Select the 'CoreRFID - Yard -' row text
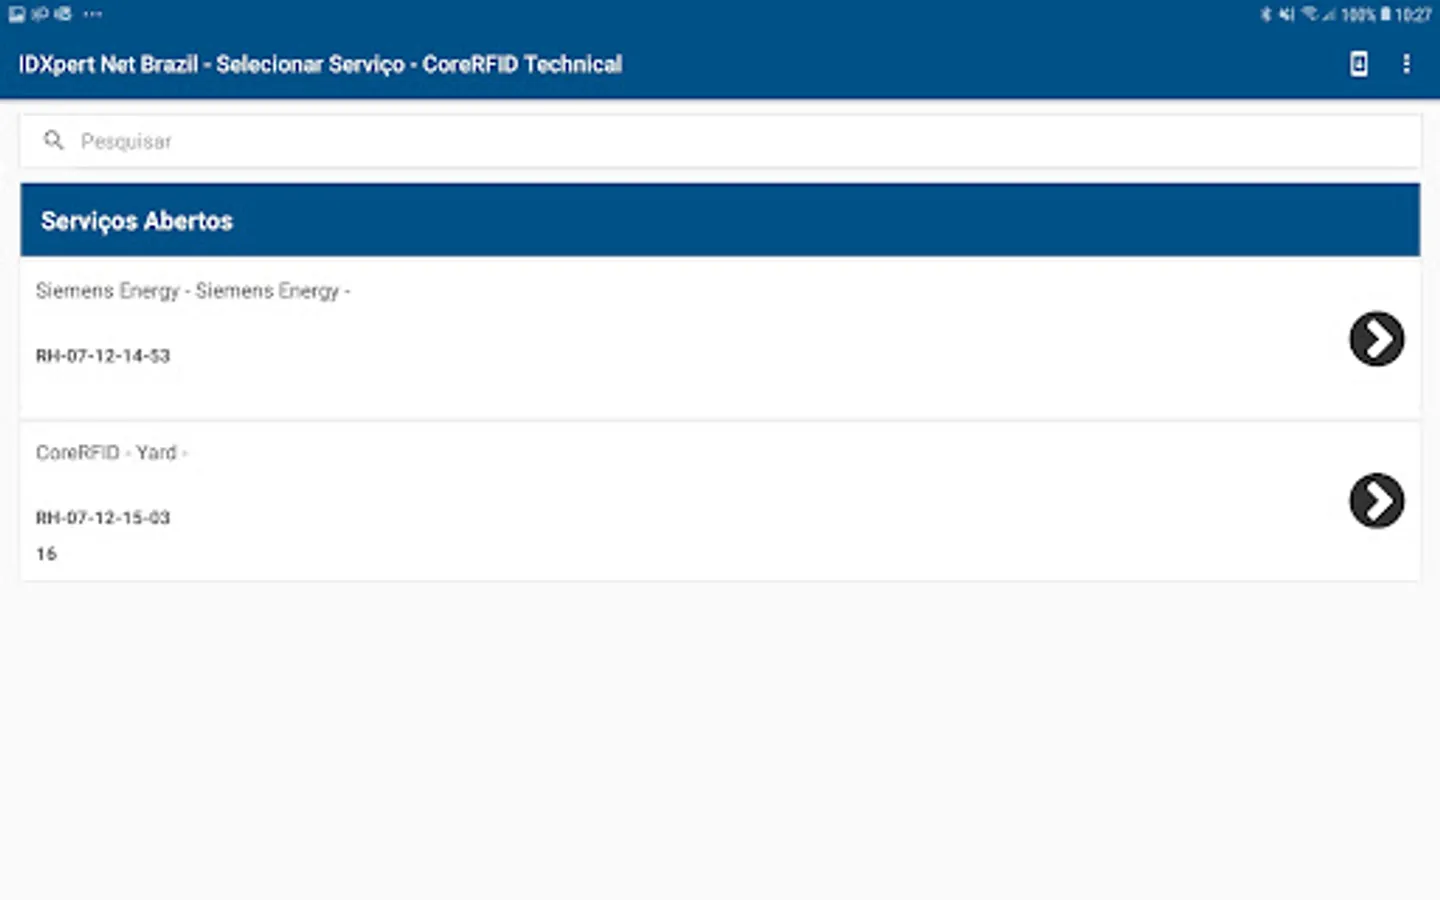 [112, 453]
